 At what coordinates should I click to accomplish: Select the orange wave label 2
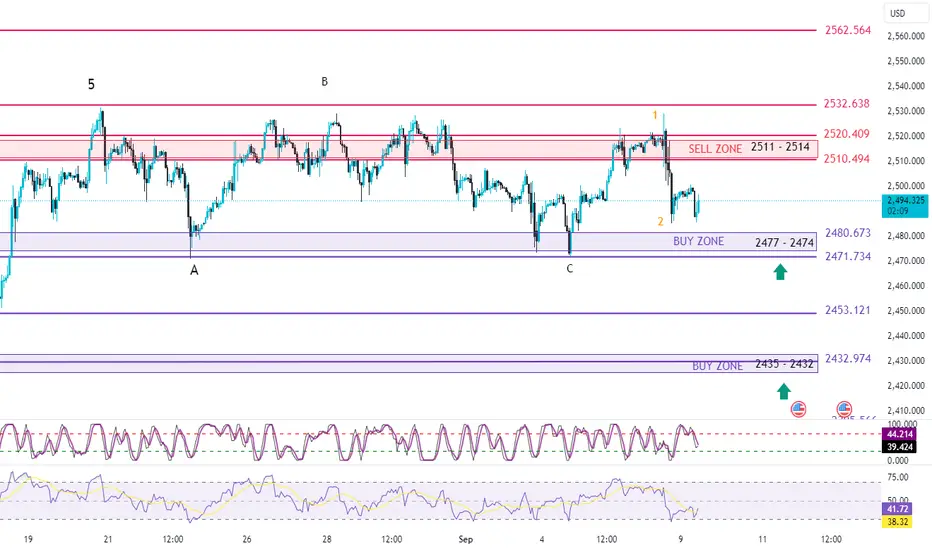click(660, 222)
